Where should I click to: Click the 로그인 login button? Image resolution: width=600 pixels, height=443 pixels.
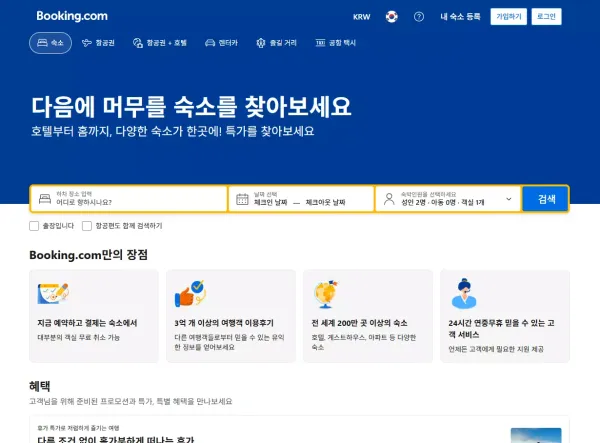click(546, 16)
